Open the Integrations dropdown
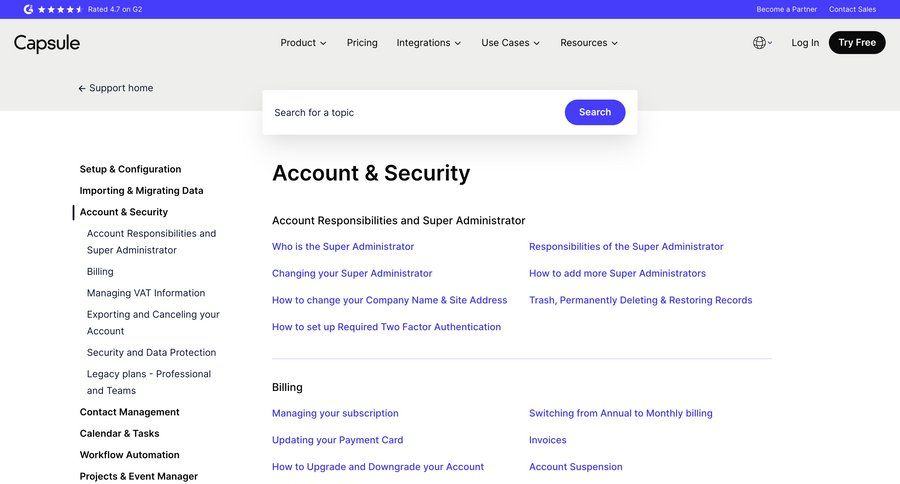Viewport: 900px width, 484px height. [x=428, y=43]
